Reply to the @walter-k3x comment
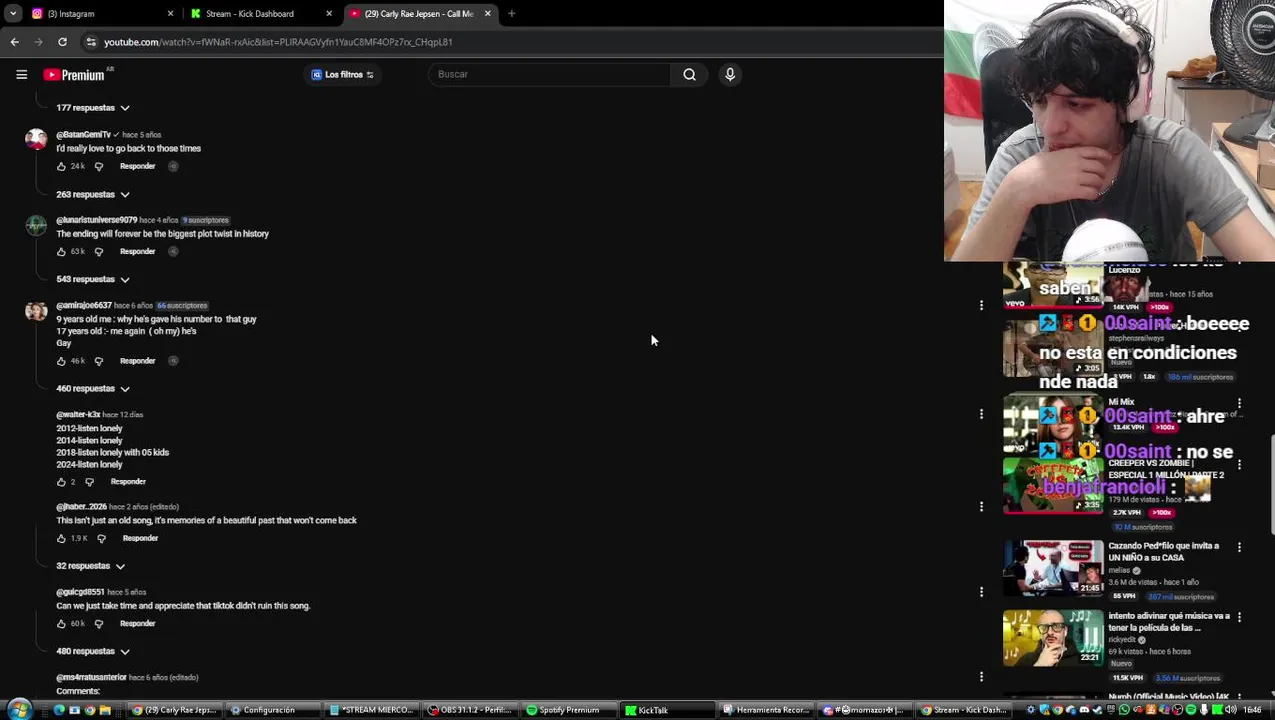The image size is (1275, 720). point(128,482)
